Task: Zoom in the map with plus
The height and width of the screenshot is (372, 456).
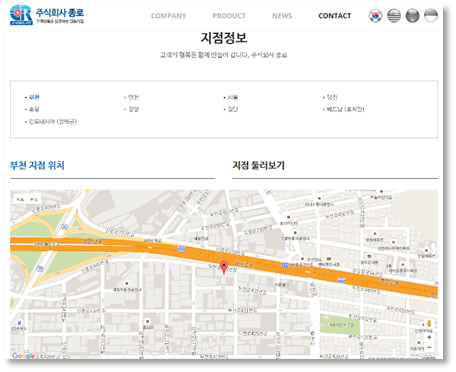Action: click(x=429, y=337)
